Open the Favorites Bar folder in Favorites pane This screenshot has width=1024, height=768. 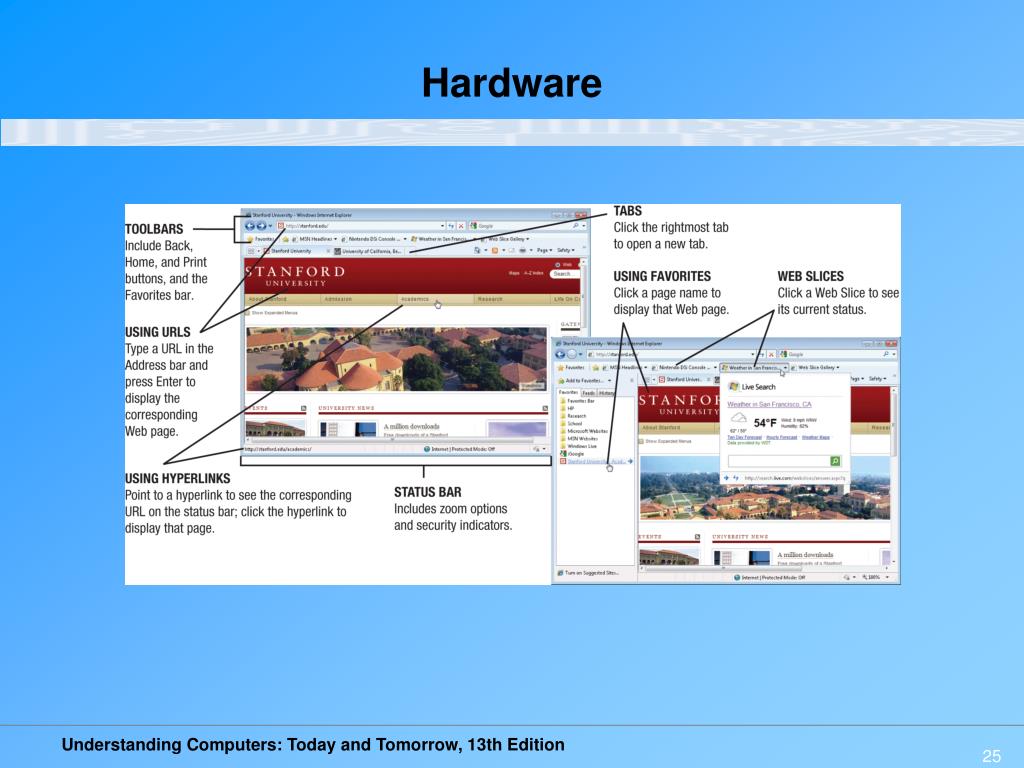click(577, 401)
